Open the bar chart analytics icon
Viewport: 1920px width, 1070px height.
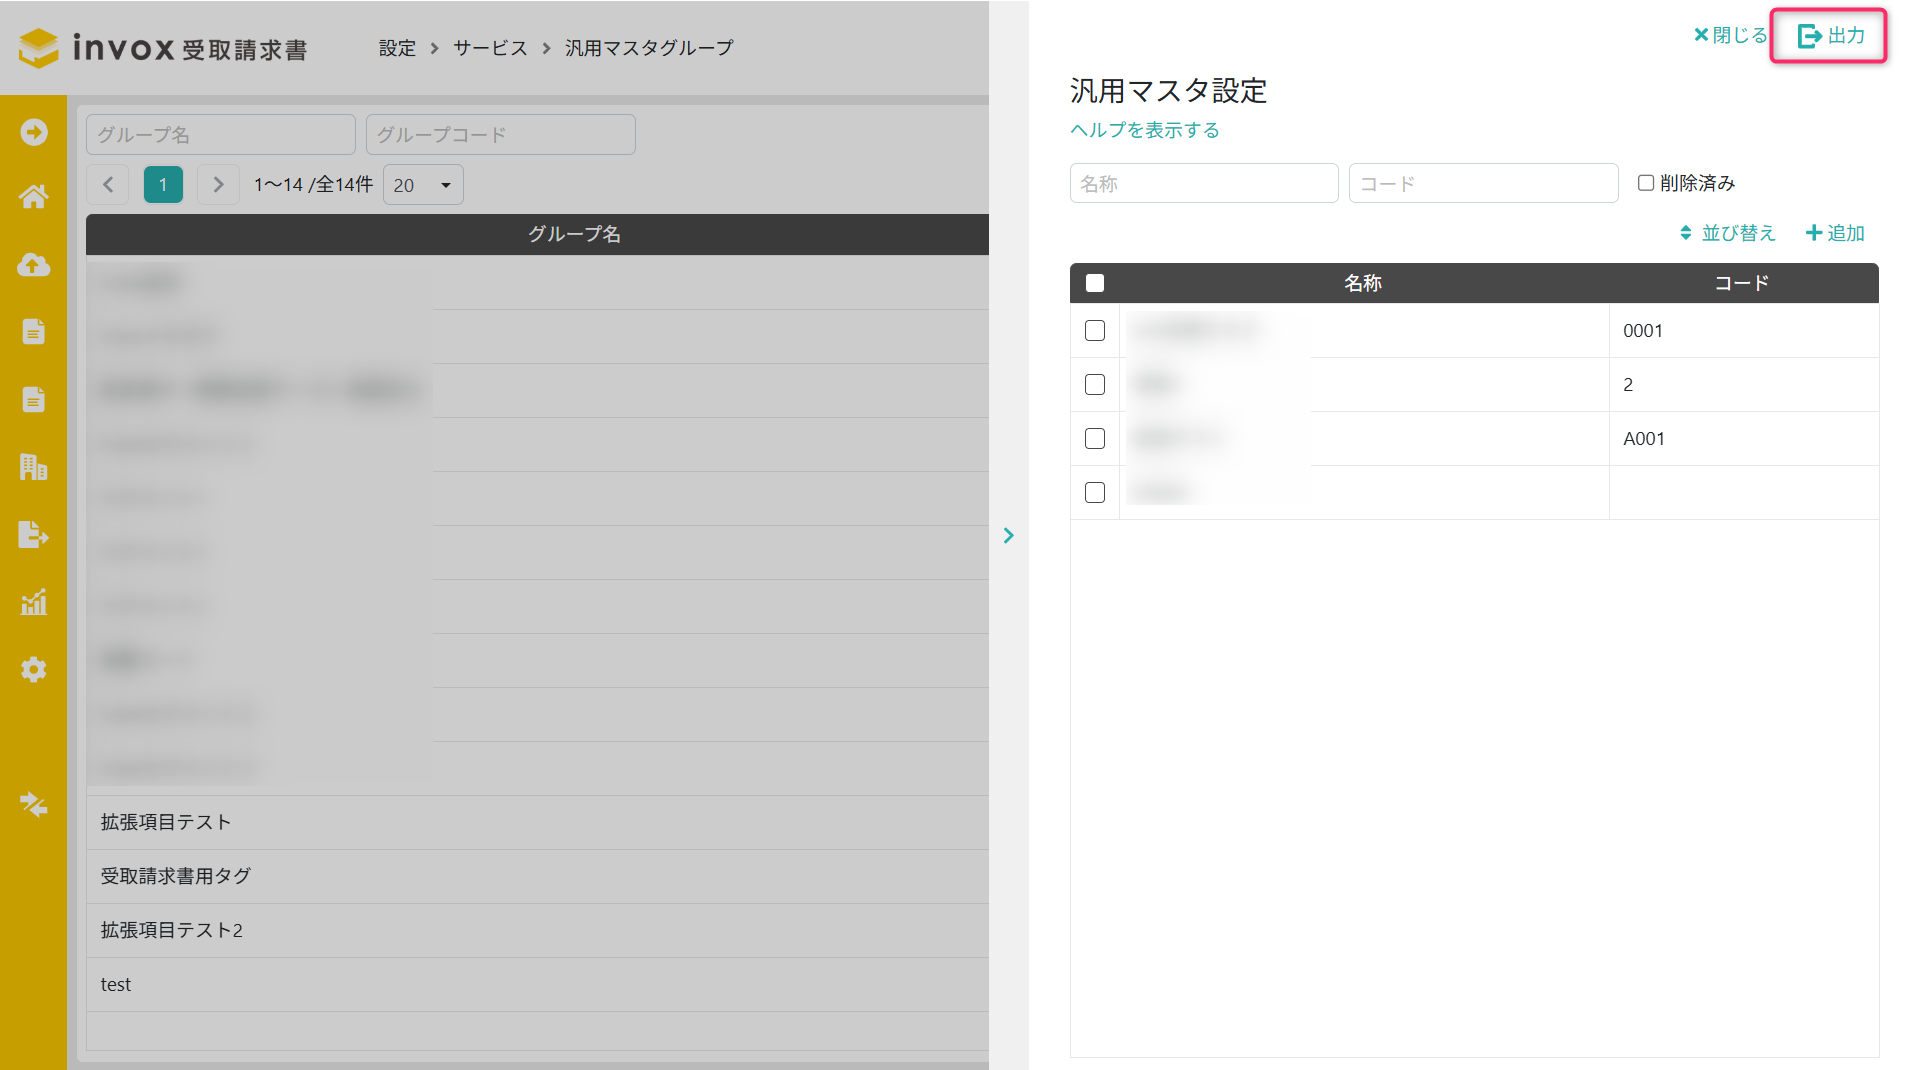click(x=33, y=602)
